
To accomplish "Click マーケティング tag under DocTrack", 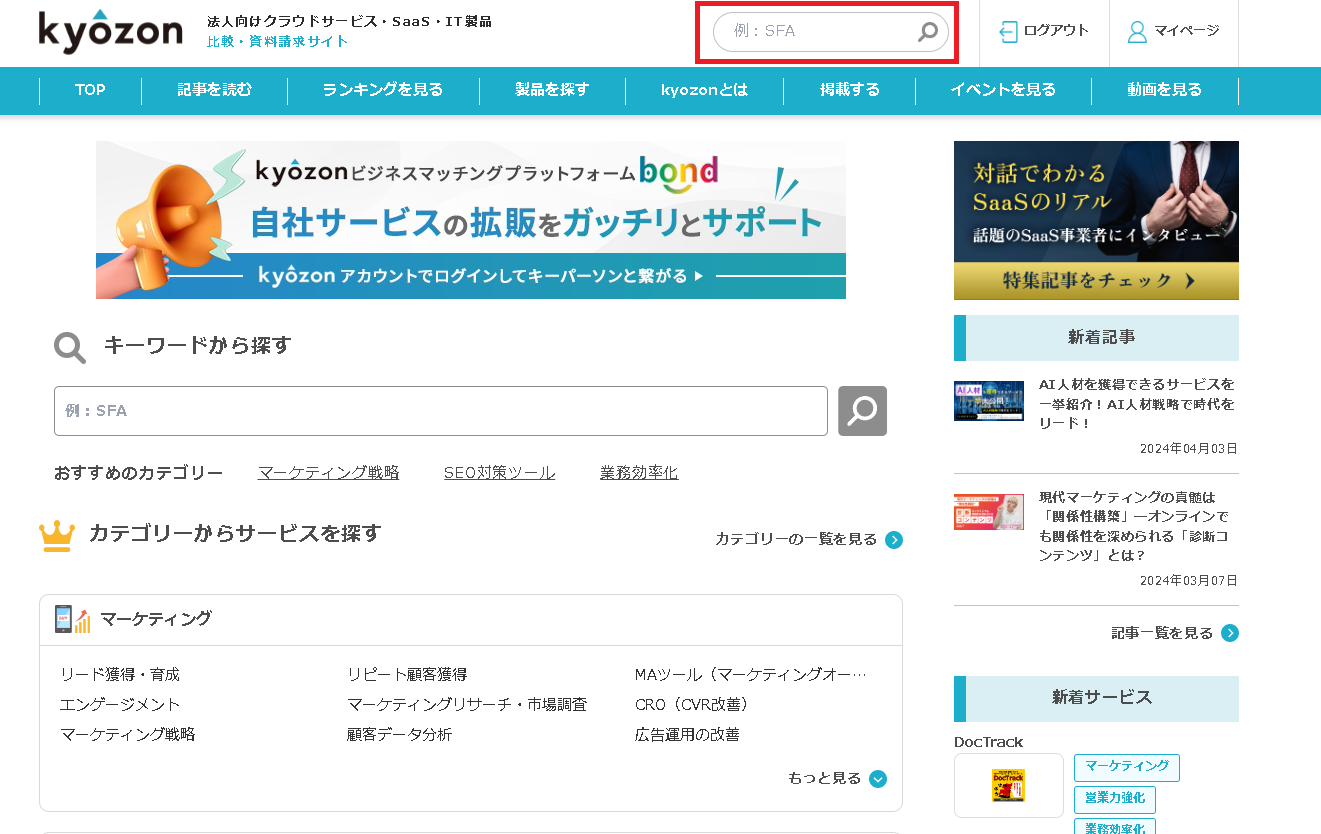I will point(1127,768).
